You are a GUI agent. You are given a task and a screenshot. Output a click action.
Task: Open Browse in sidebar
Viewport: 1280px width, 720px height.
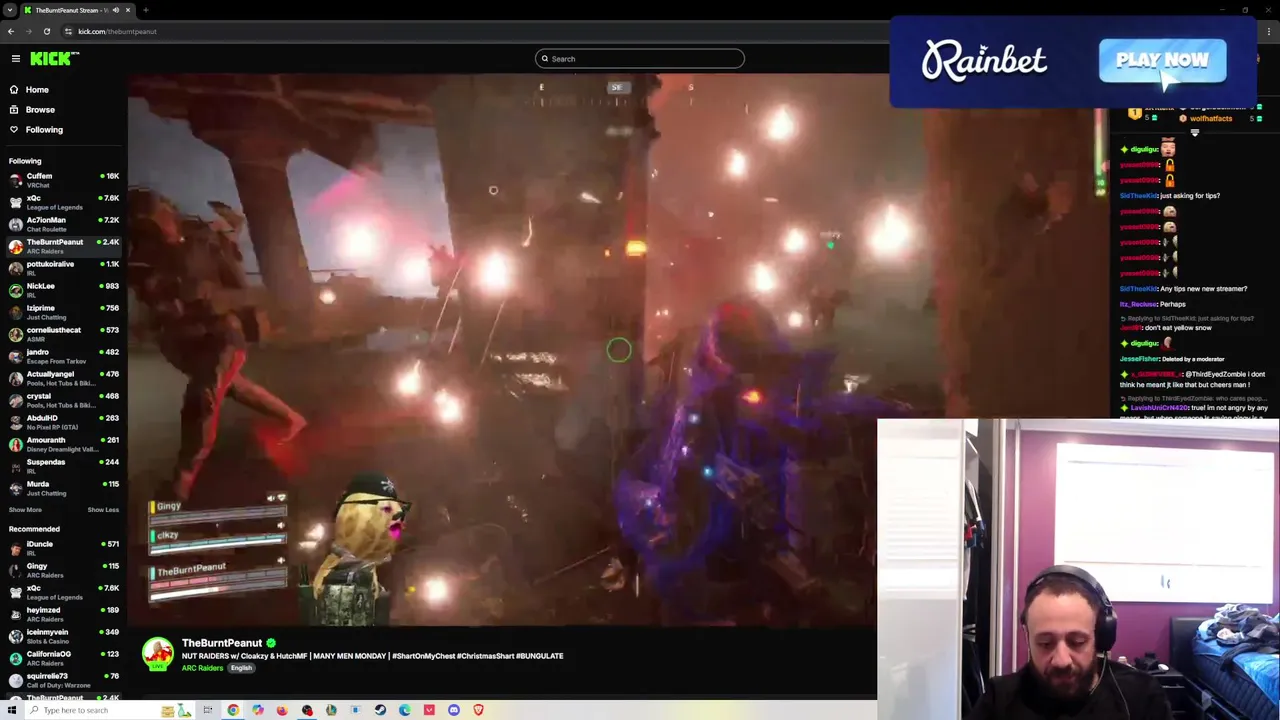click(x=40, y=110)
